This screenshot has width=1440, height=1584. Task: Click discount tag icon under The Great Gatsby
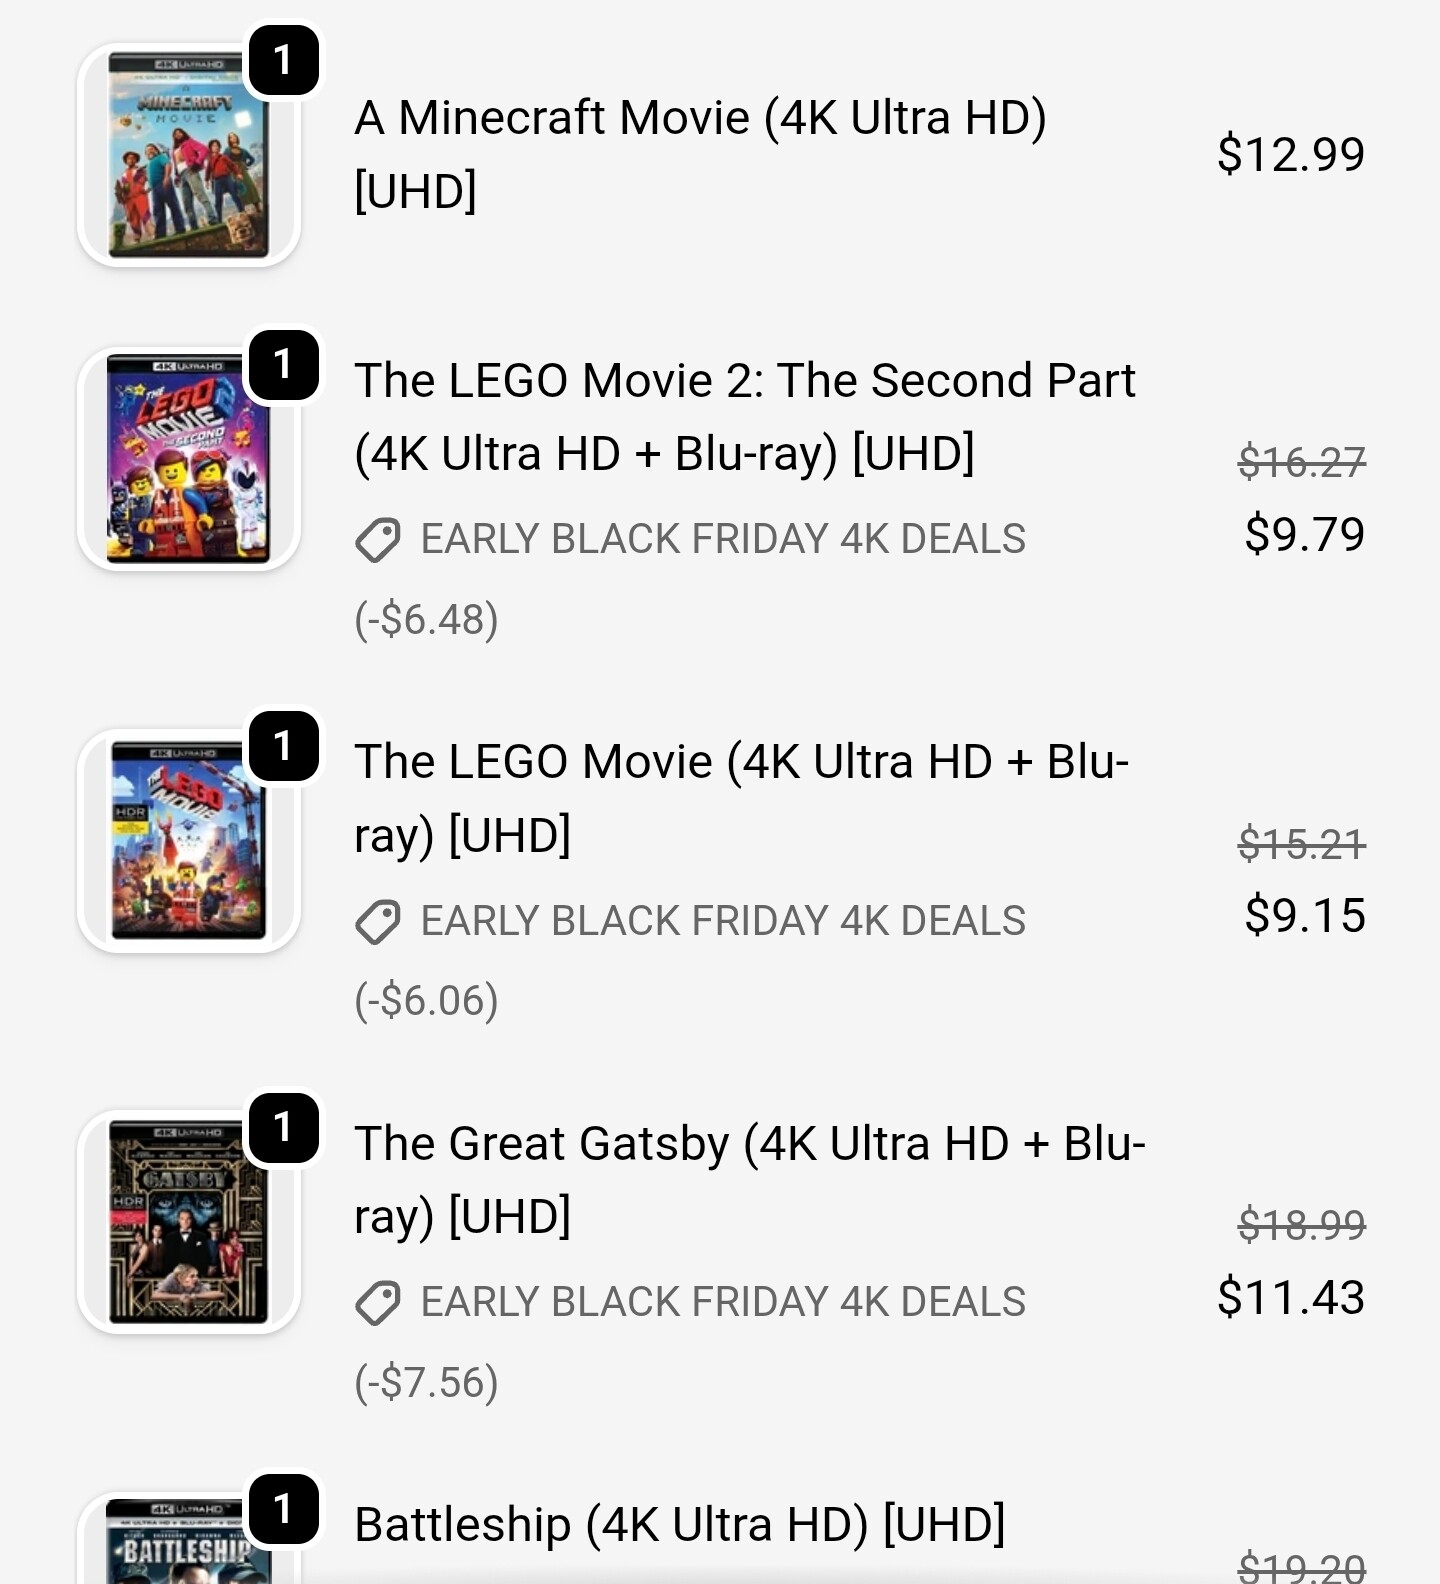click(378, 1303)
